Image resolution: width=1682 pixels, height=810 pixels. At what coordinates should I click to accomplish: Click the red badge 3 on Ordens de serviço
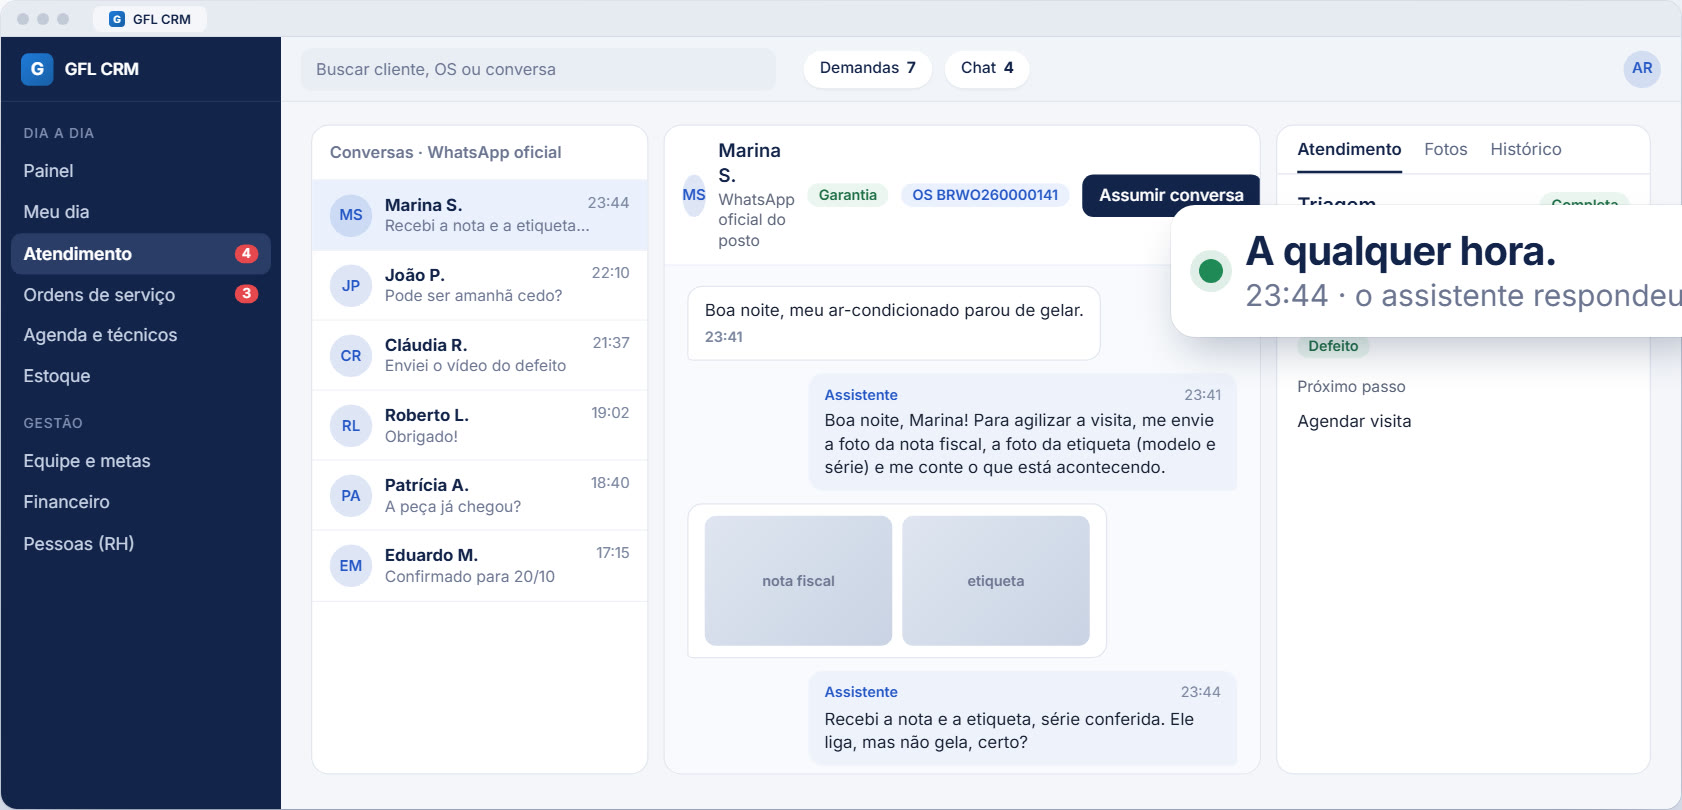click(x=246, y=294)
